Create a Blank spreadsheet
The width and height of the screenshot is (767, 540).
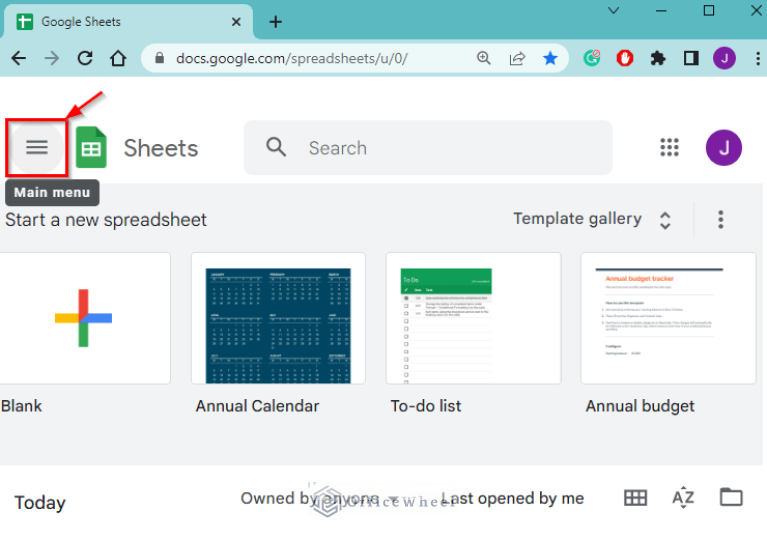pyautogui.click(x=84, y=318)
